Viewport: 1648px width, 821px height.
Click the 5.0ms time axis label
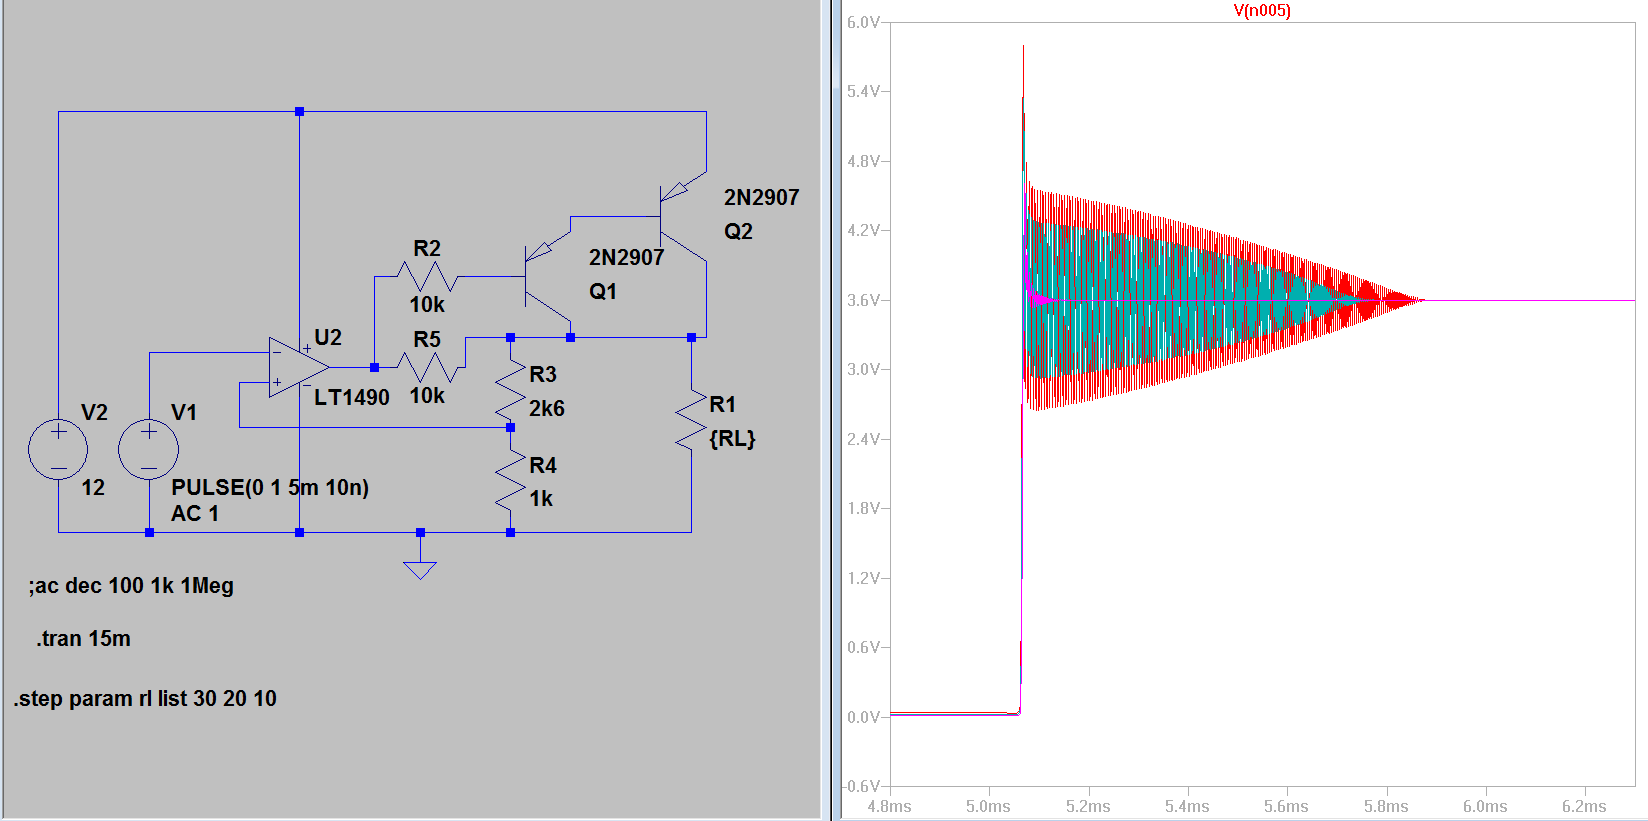(x=988, y=806)
